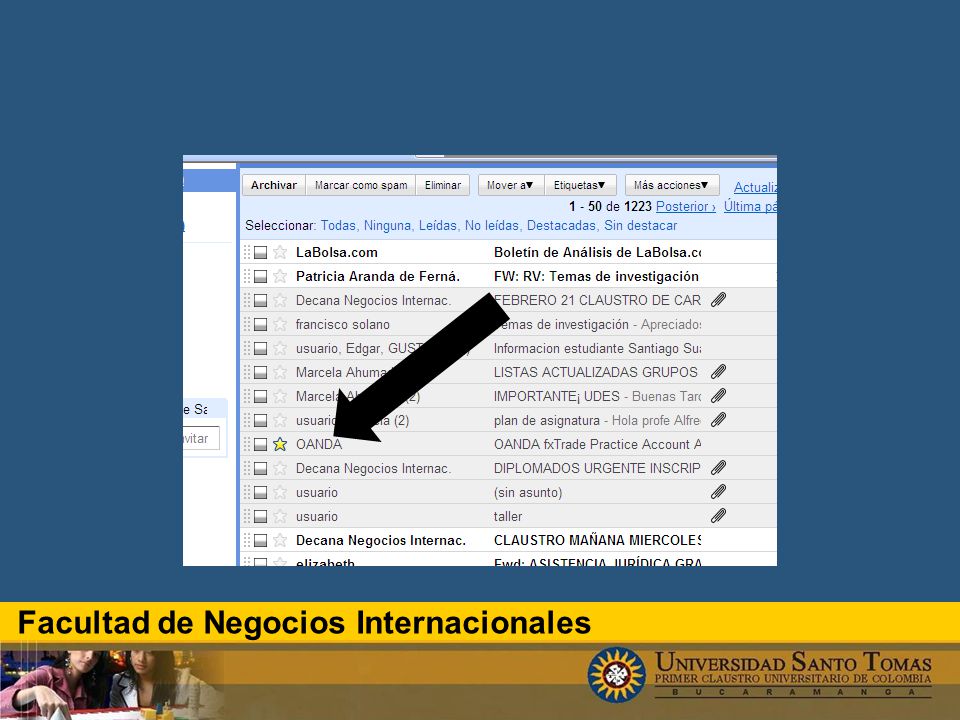
Task: Star the CLAUSTRO MAÑANA MIERCOLES message
Action: click(x=280, y=541)
